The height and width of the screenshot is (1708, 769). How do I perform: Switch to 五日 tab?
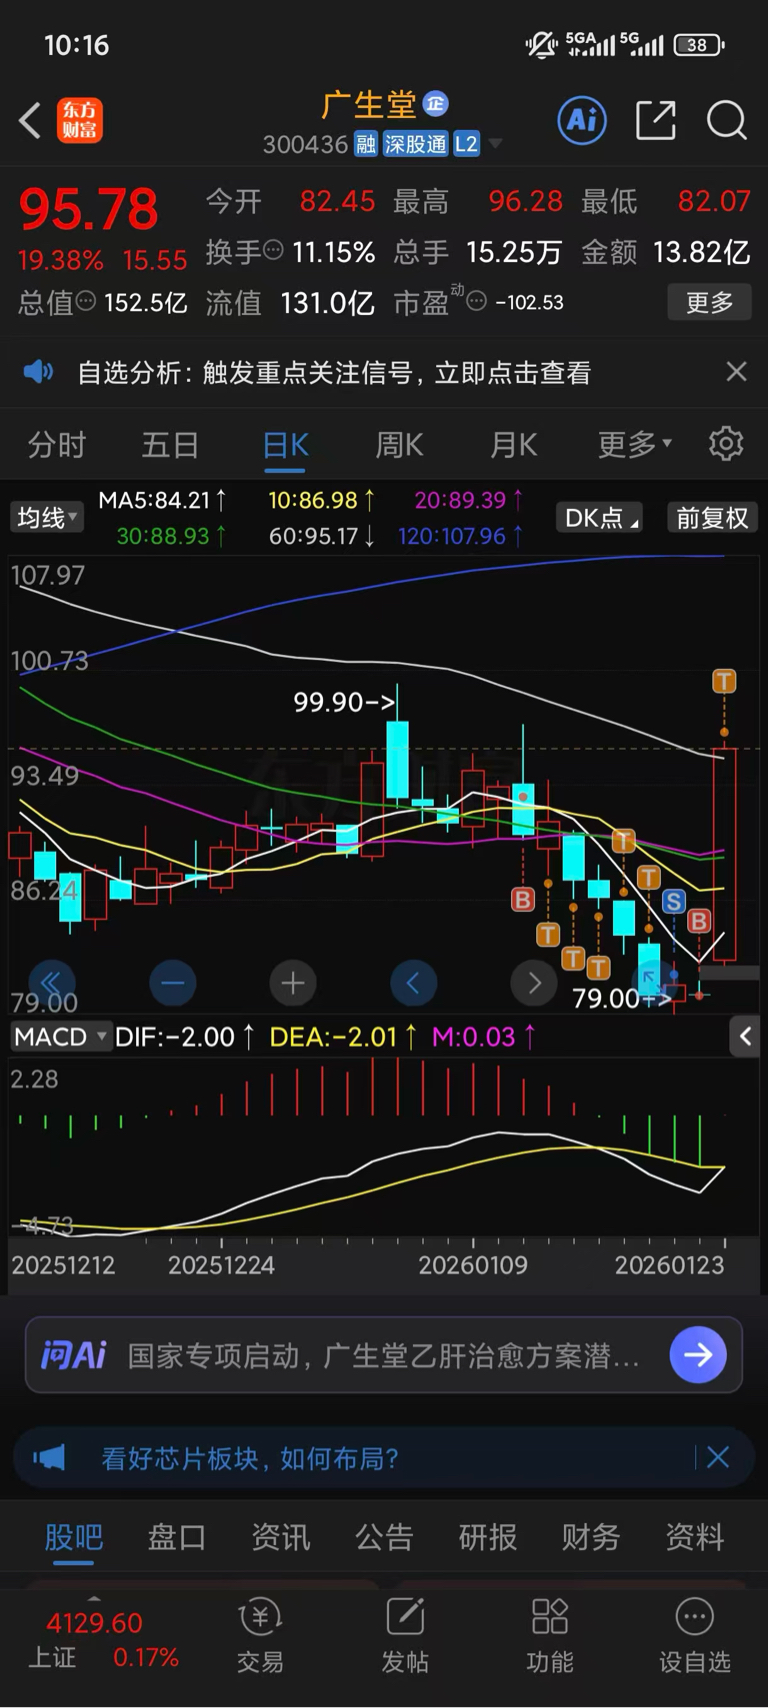pos(170,444)
